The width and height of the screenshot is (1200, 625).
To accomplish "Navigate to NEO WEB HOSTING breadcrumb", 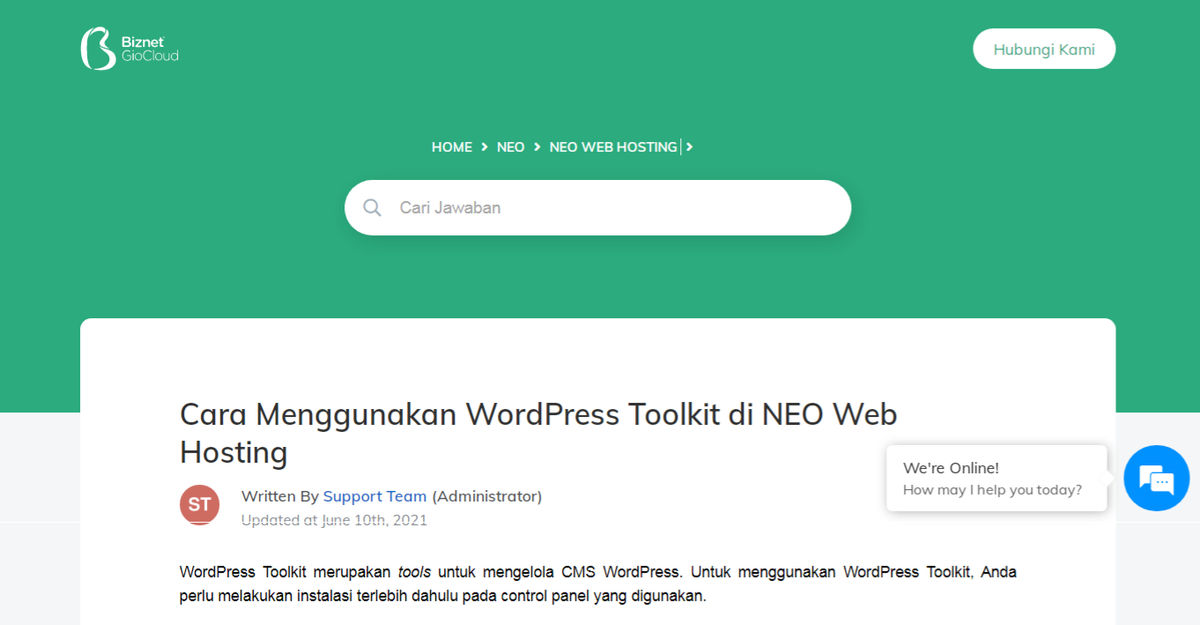I will pos(613,147).
